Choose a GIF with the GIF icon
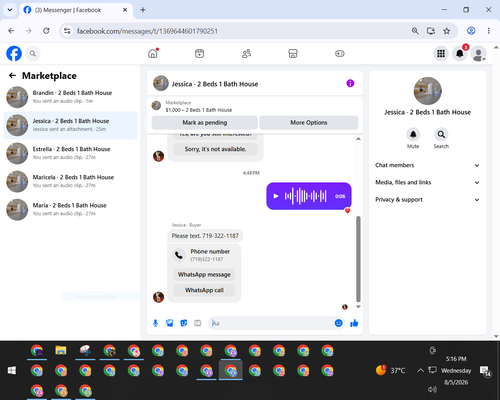 point(198,323)
